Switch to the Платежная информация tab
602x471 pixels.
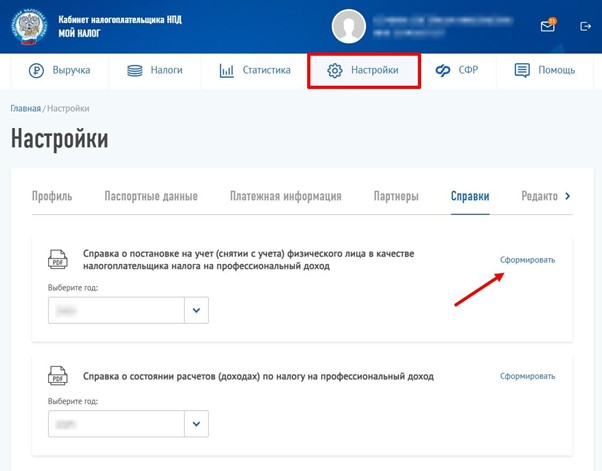click(x=285, y=196)
